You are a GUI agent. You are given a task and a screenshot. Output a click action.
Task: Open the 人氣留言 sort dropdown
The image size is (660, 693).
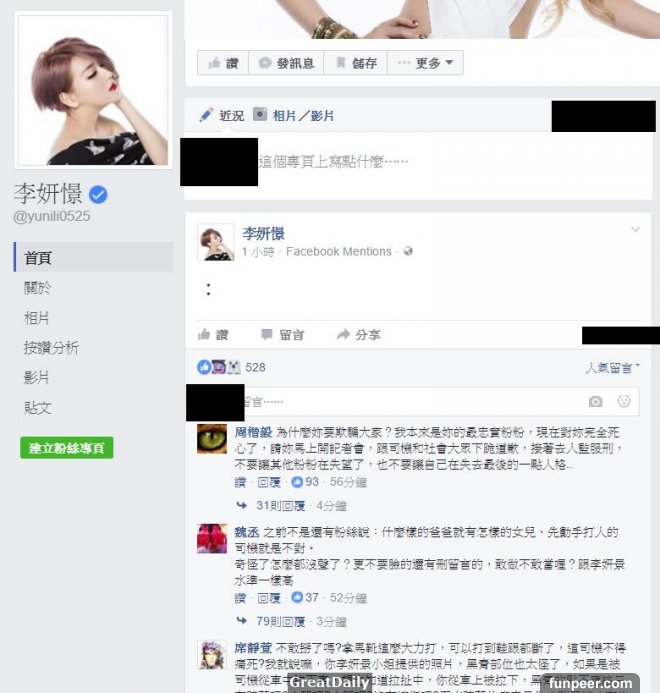[x=612, y=367]
